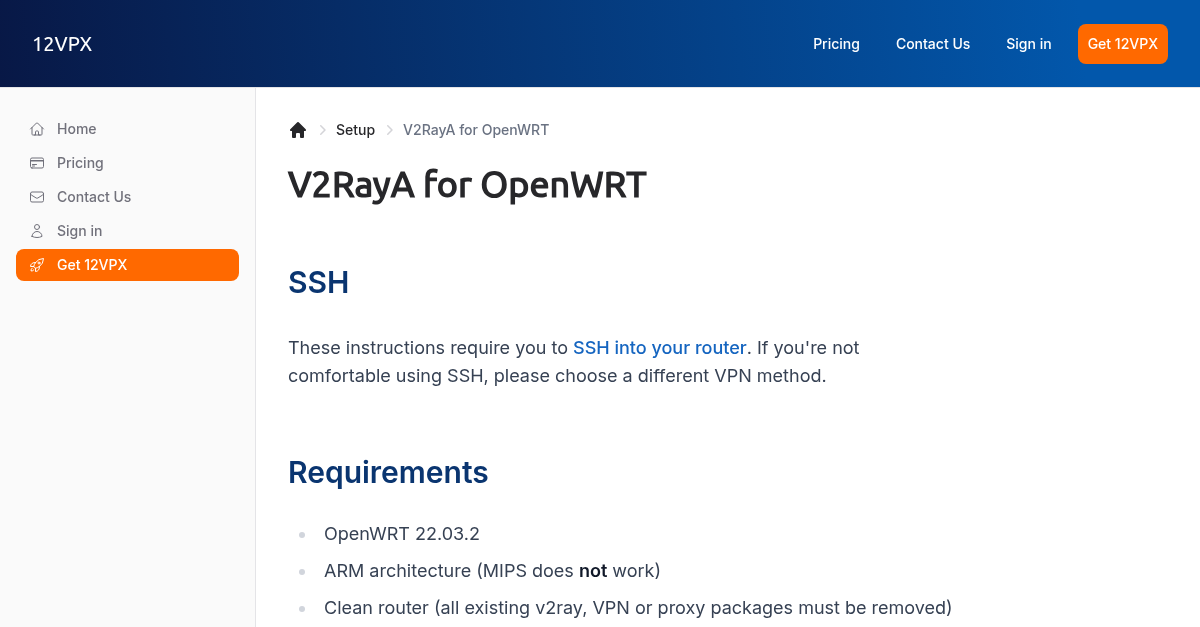Screen dimensions: 1200x627
Task: Open the SSH into your router link
Action: tap(660, 347)
